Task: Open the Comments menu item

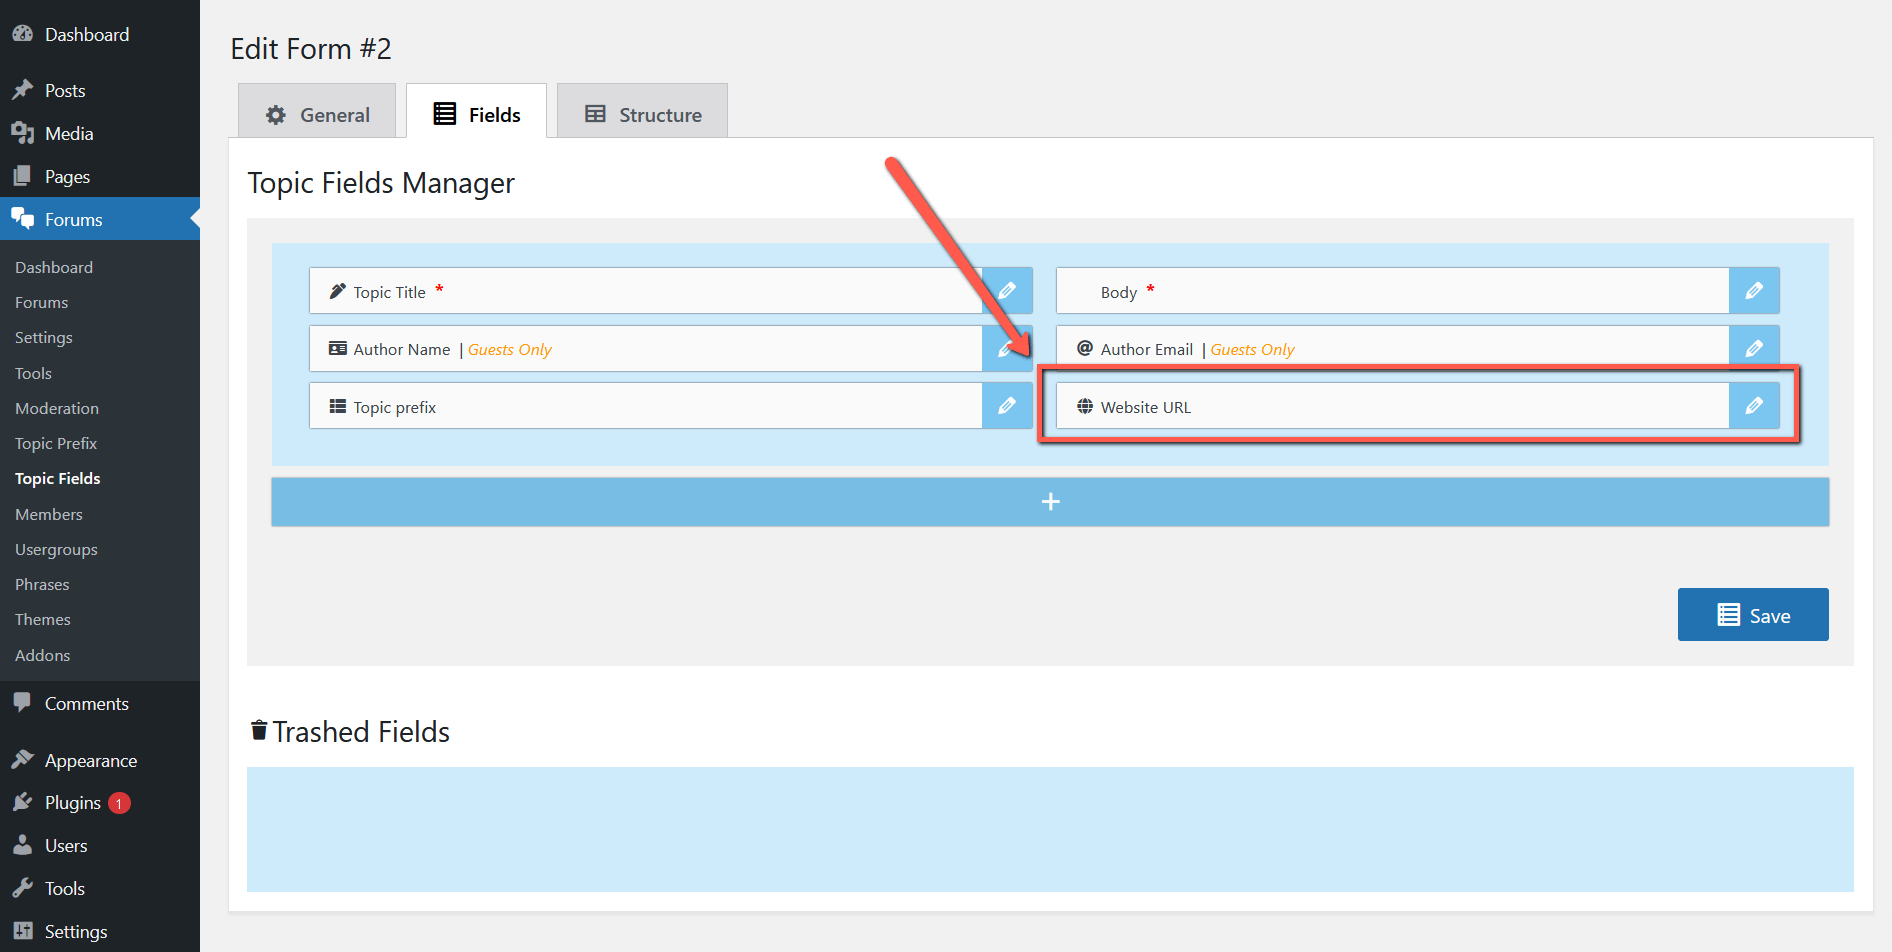Action: pos(86,704)
